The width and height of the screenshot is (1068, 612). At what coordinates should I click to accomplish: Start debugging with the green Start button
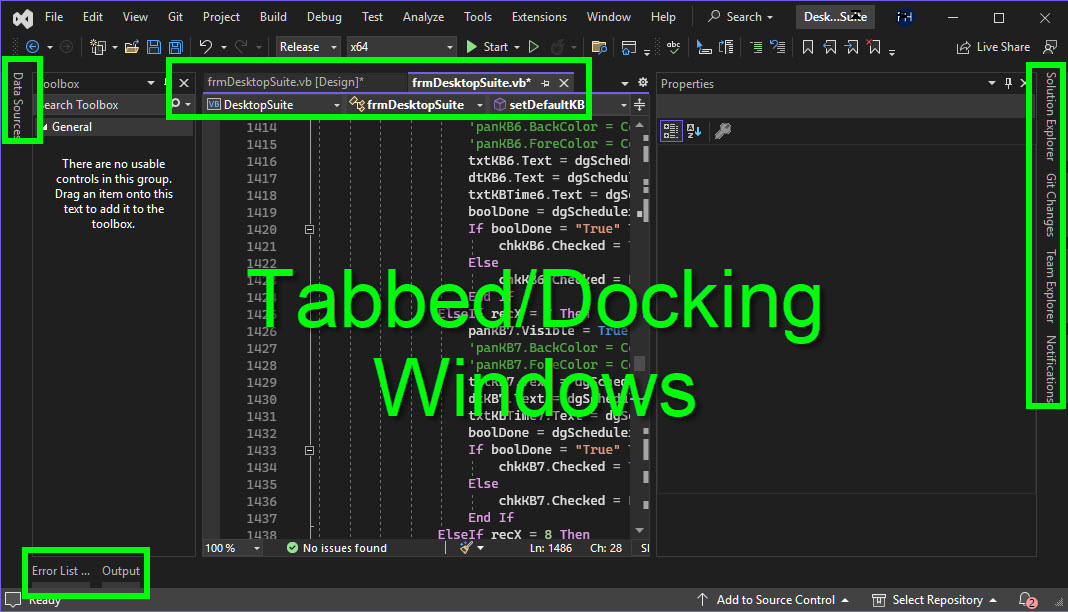point(487,47)
